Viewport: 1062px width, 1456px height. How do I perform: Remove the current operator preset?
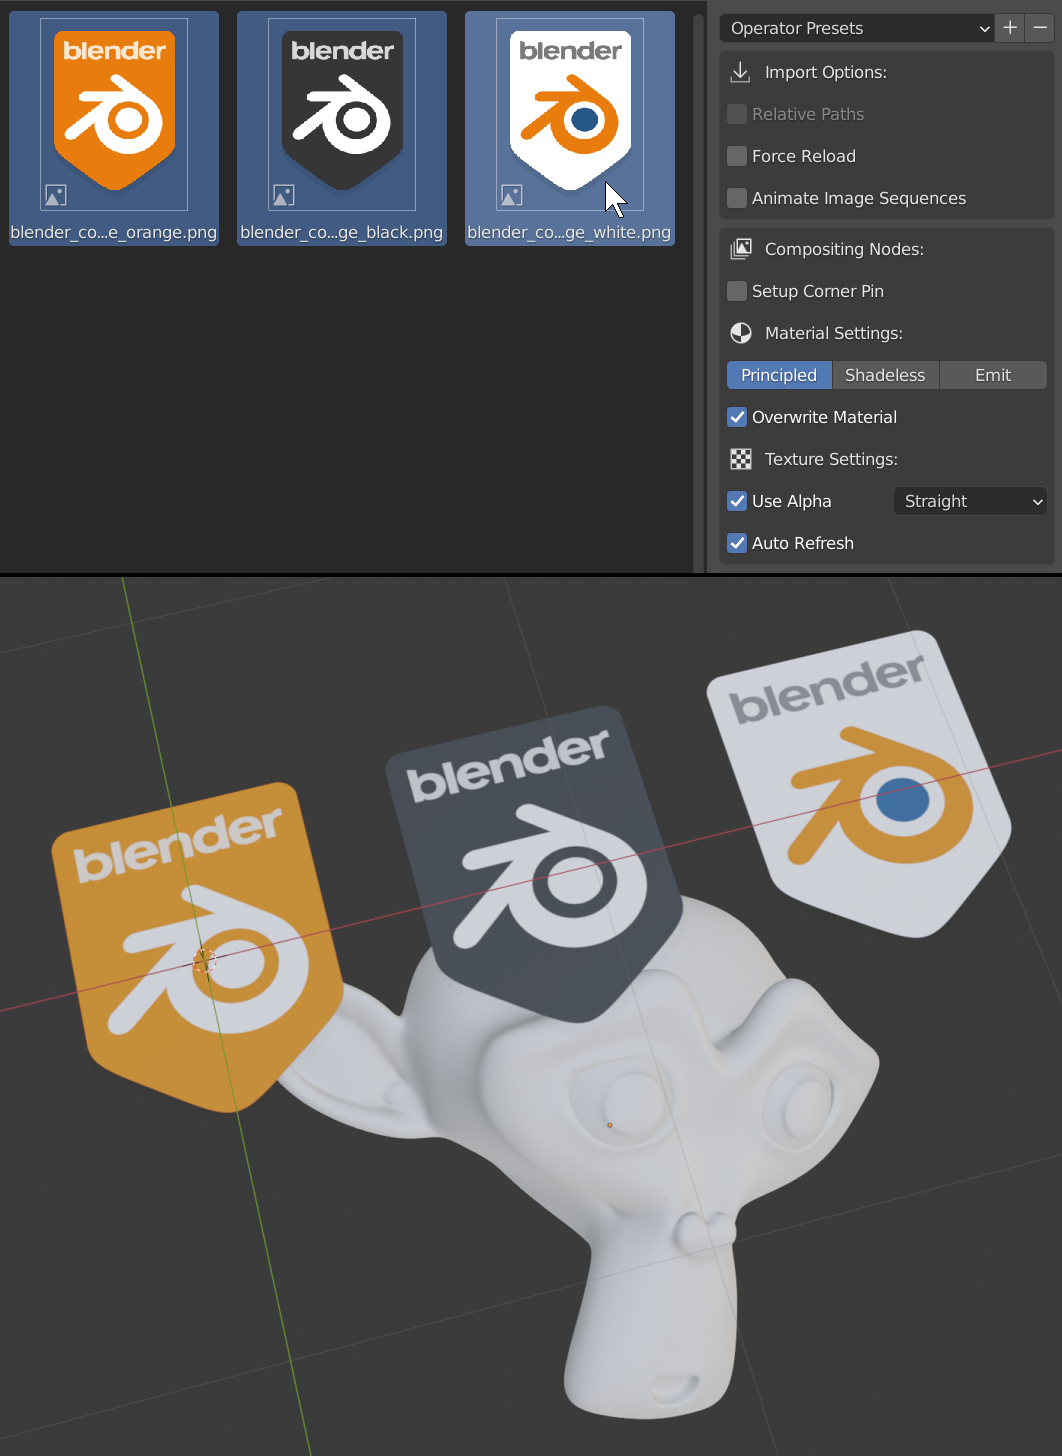click(x=1040, y=28)
